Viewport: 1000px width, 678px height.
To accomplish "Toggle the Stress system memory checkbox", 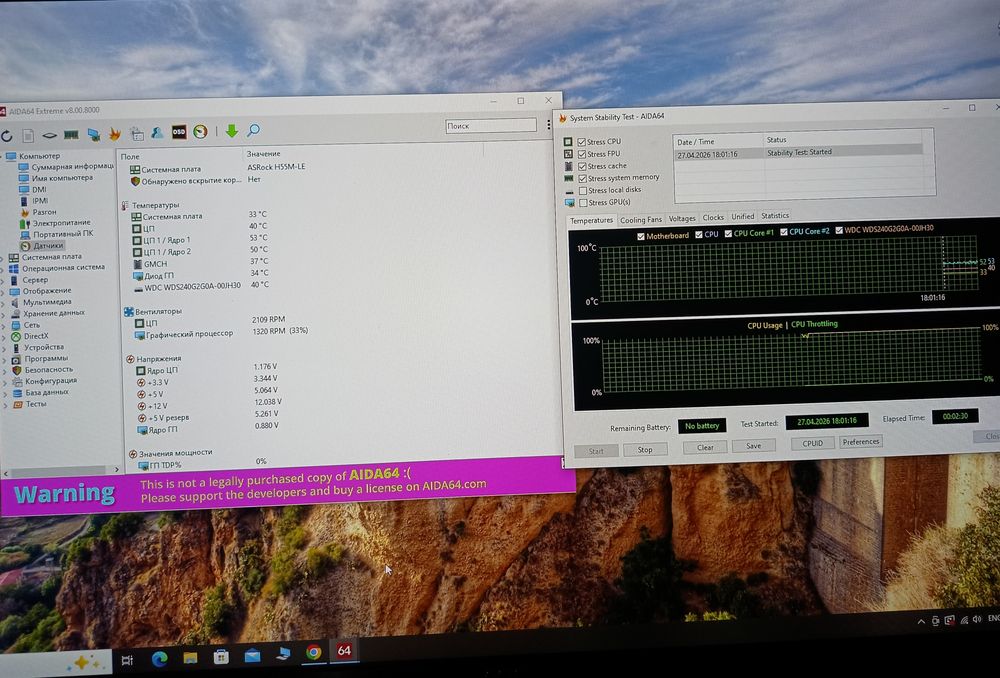I will 582,178.
